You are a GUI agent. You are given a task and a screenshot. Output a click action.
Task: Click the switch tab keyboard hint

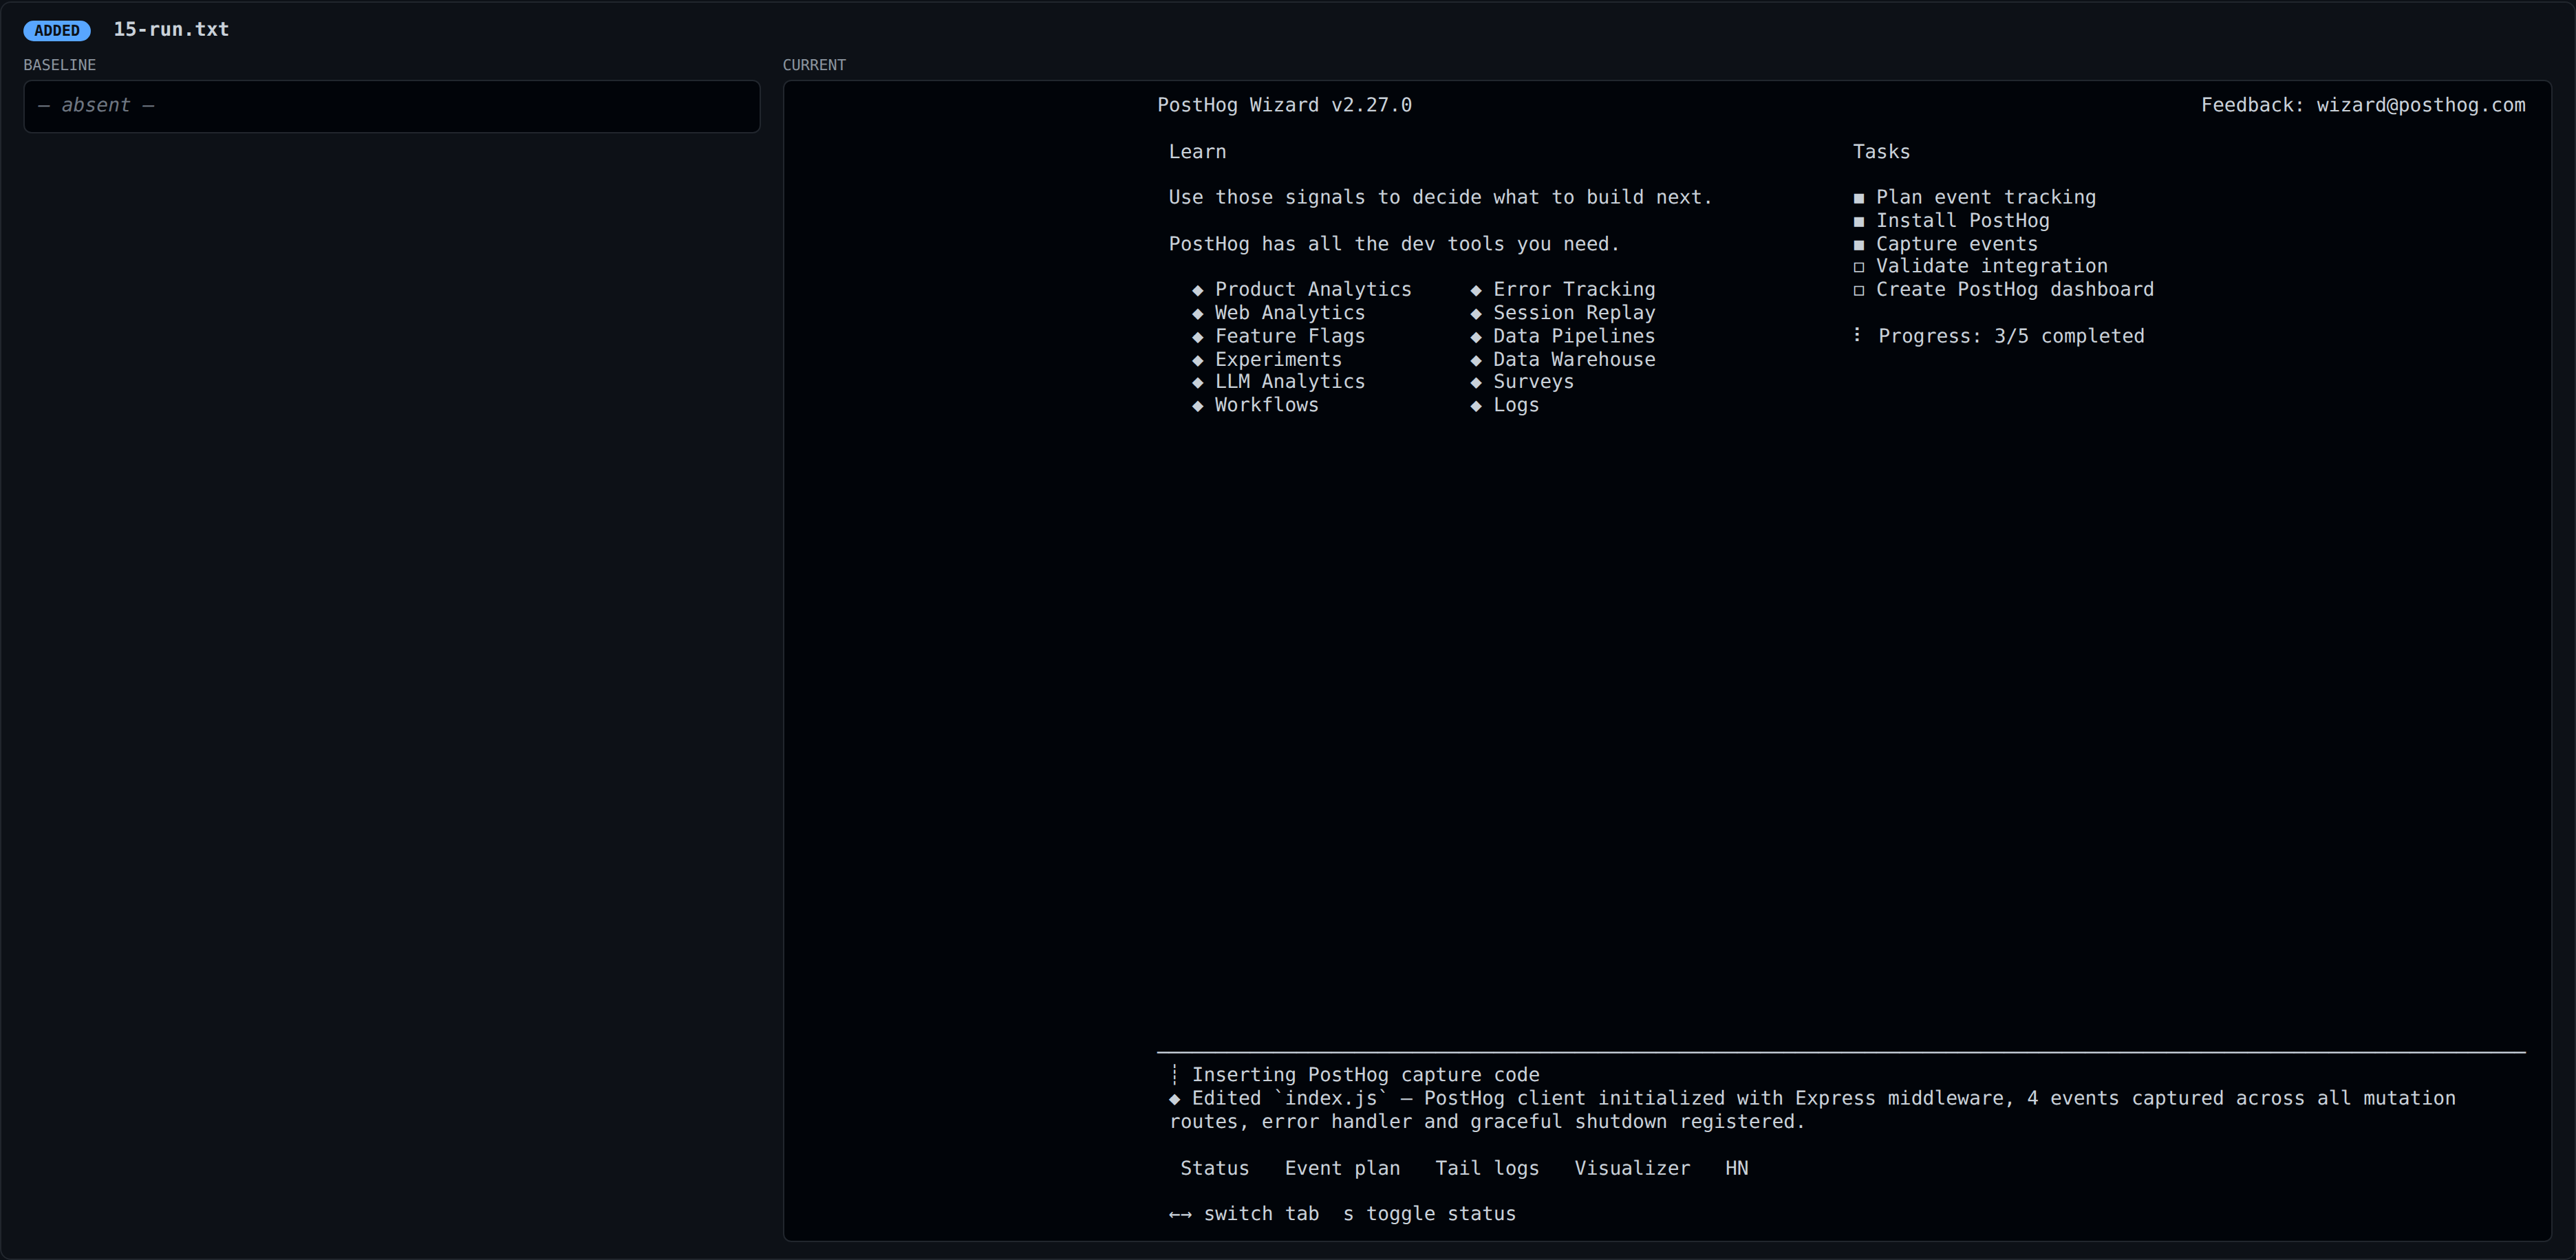[1261, 1214]
